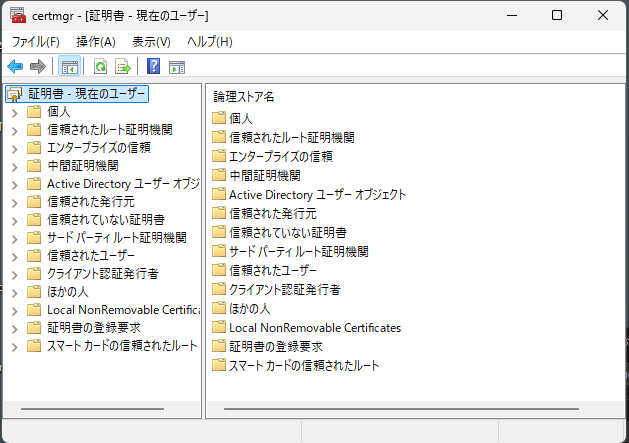Viewport: 629px width, 443px height.
Task: Click the 個人 folder icon in the tree
Action: [34, 112]
